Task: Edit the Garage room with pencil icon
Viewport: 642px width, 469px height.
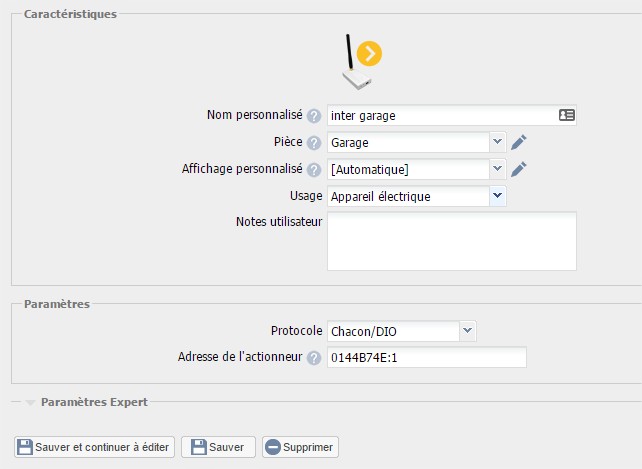Action: point(518,143)
